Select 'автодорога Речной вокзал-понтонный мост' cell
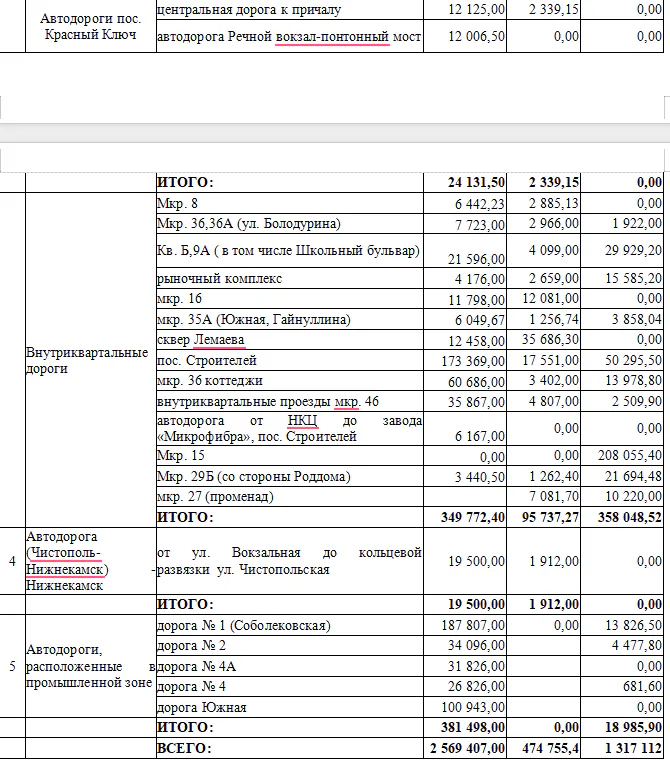This screenshot has width=670, height=760. 289,36
